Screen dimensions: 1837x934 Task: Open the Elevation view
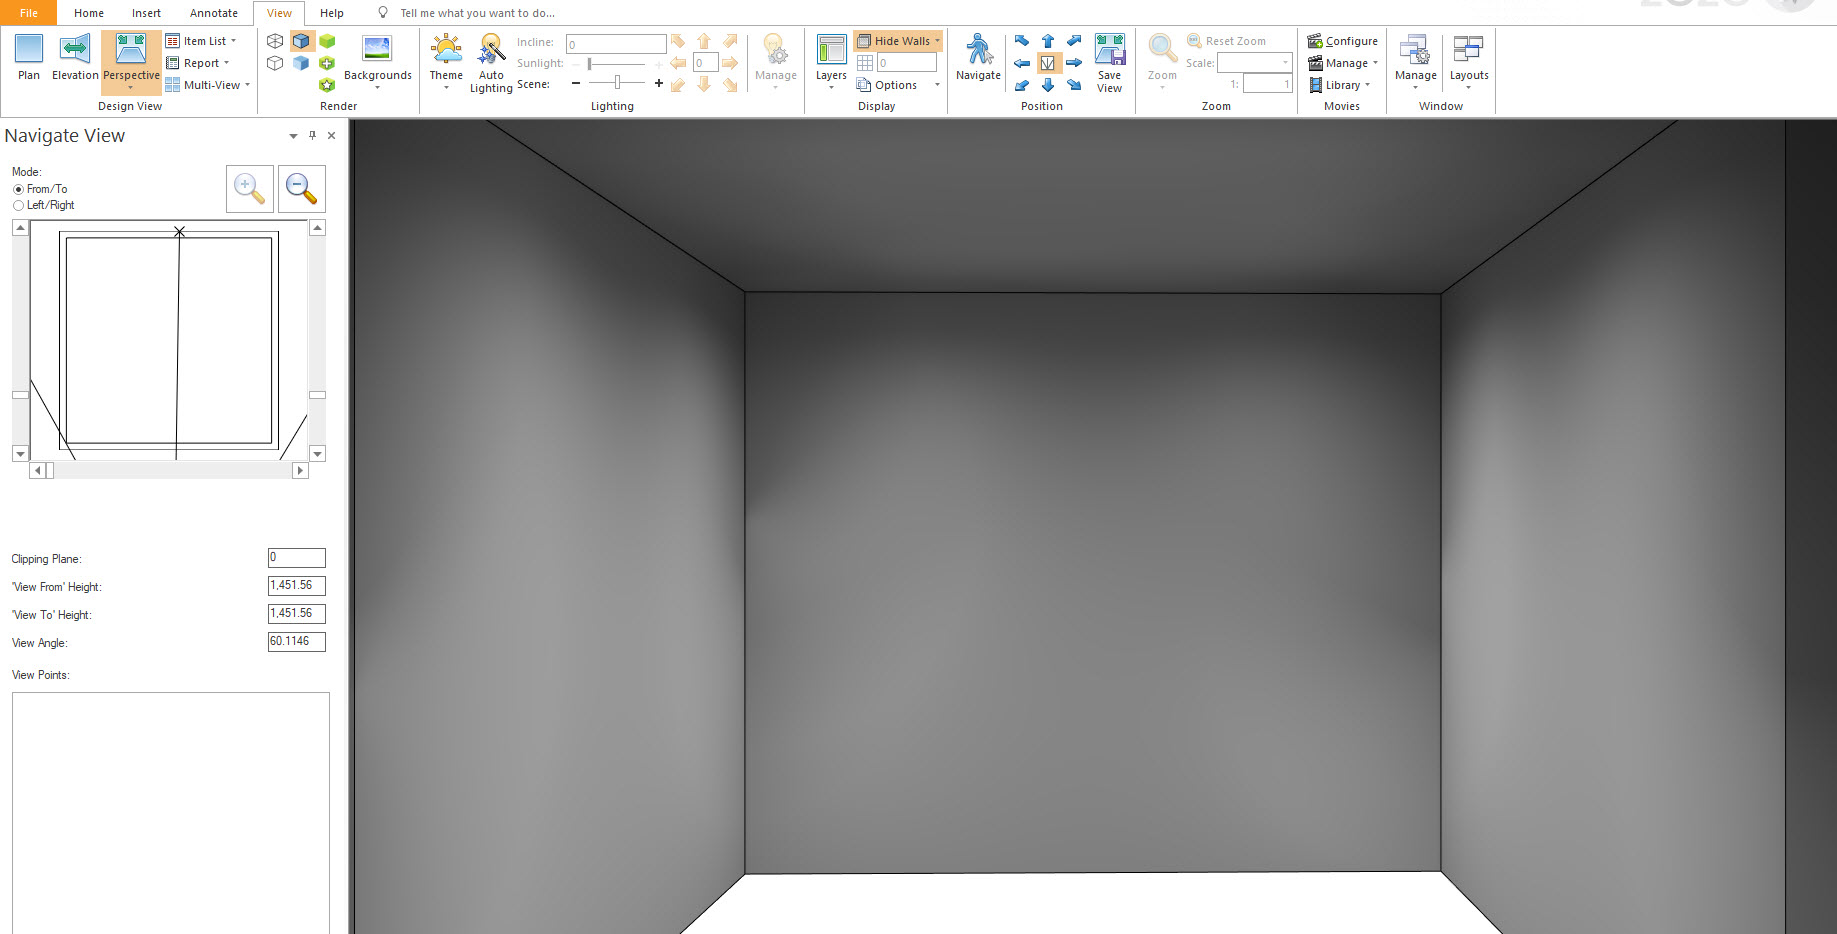75,57
